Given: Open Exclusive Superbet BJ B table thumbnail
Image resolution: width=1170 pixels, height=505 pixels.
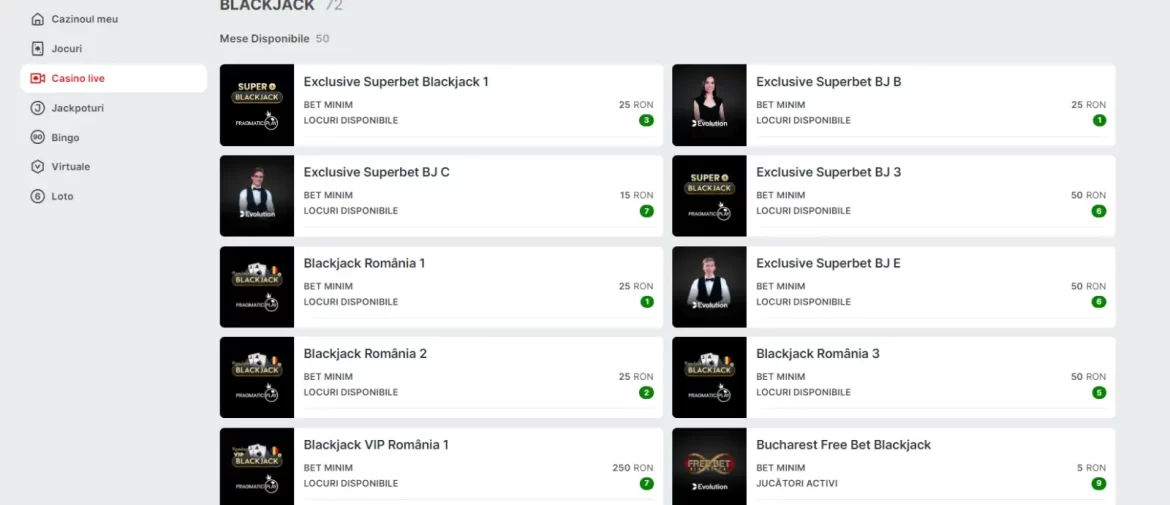Looking at the screenshot, I should 709,105.
